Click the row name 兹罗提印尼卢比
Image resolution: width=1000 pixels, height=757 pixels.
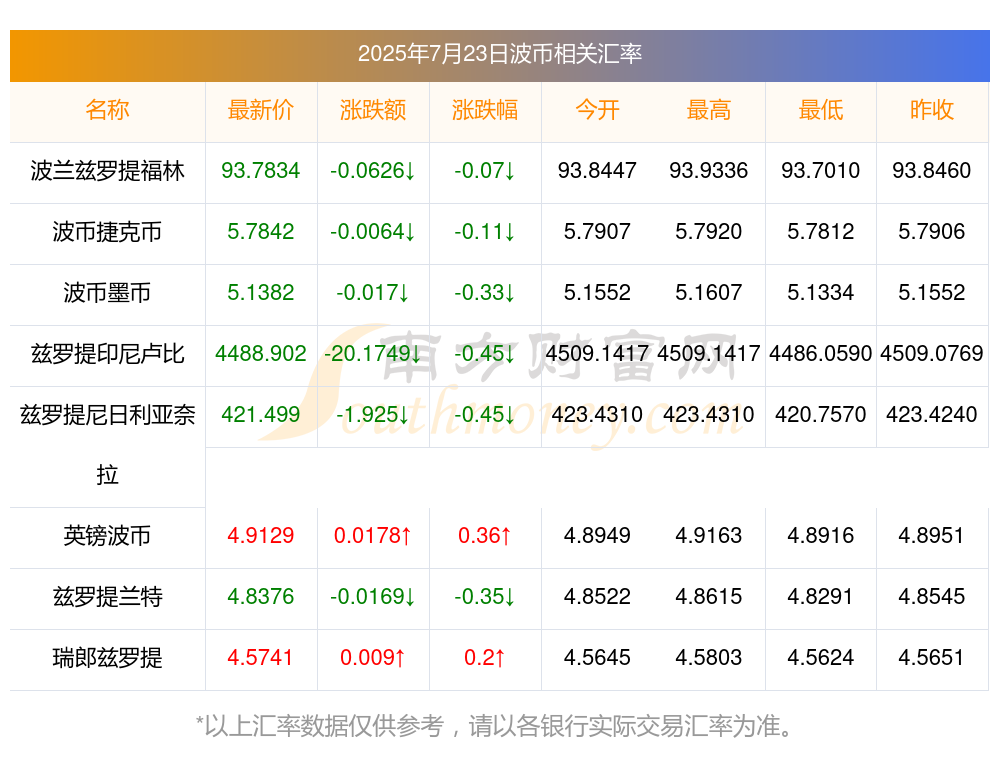[107, 353]
